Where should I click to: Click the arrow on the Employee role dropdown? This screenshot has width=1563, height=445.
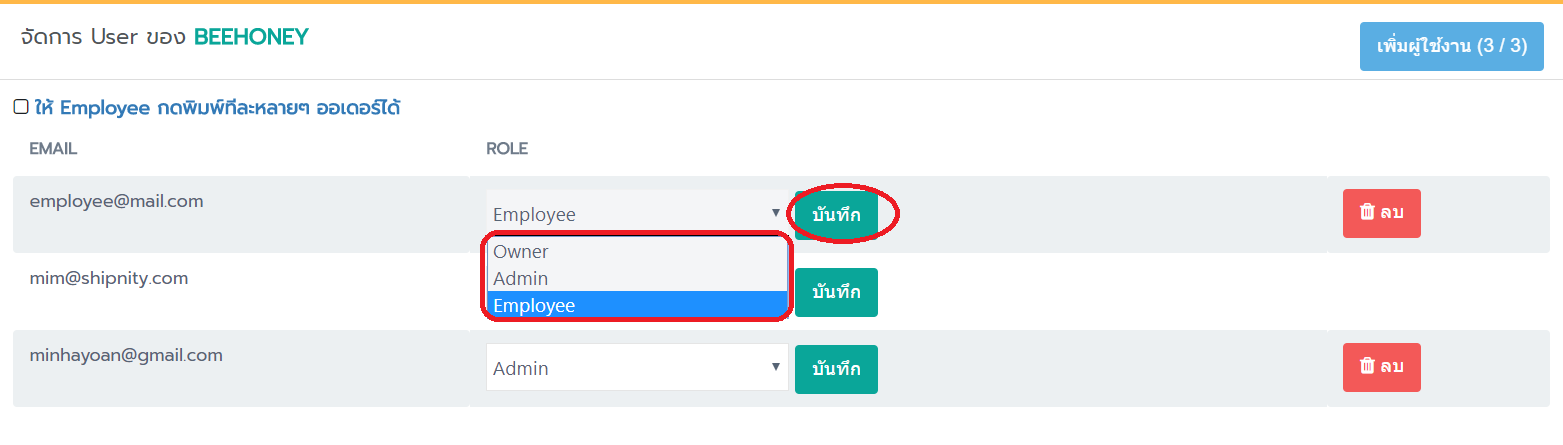[x=775, y=213]
